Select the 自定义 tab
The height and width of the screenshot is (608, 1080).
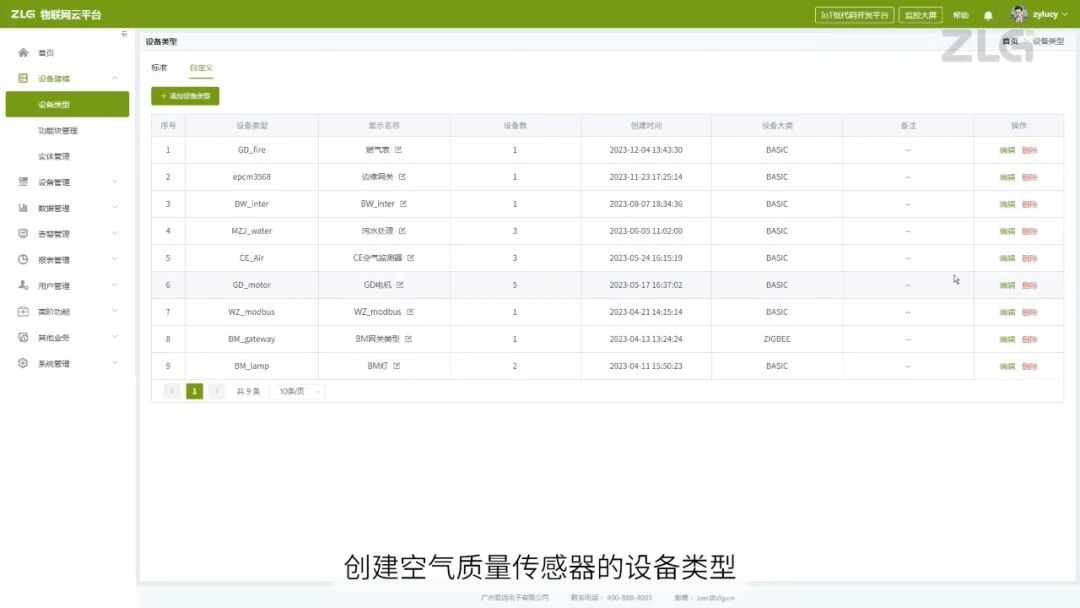click(201, 67)
